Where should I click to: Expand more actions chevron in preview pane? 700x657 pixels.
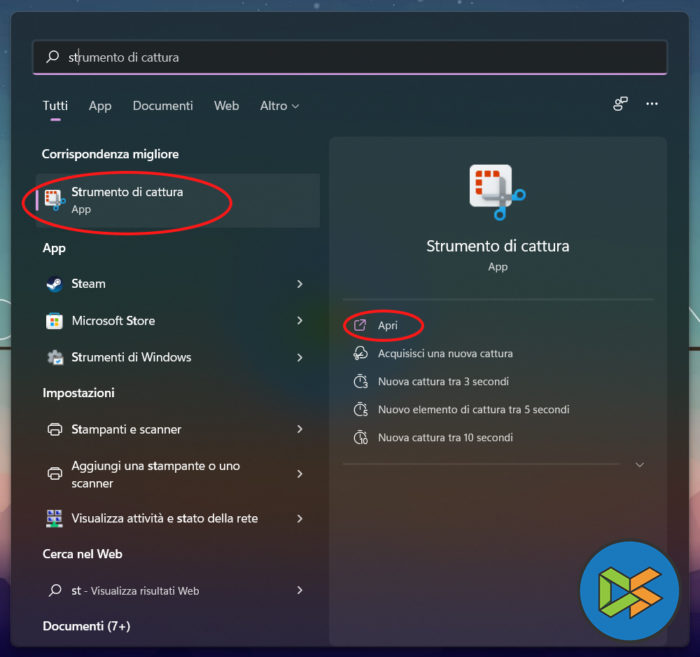[640, 465]
